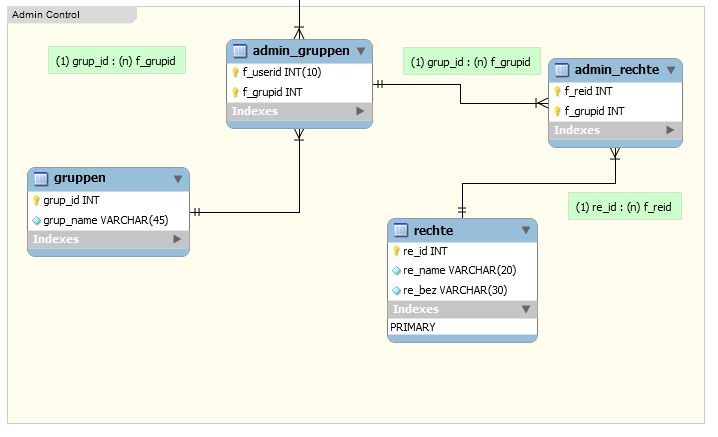
Task: Expand Indexes section in admin_gruppen table
Action: 360,111
